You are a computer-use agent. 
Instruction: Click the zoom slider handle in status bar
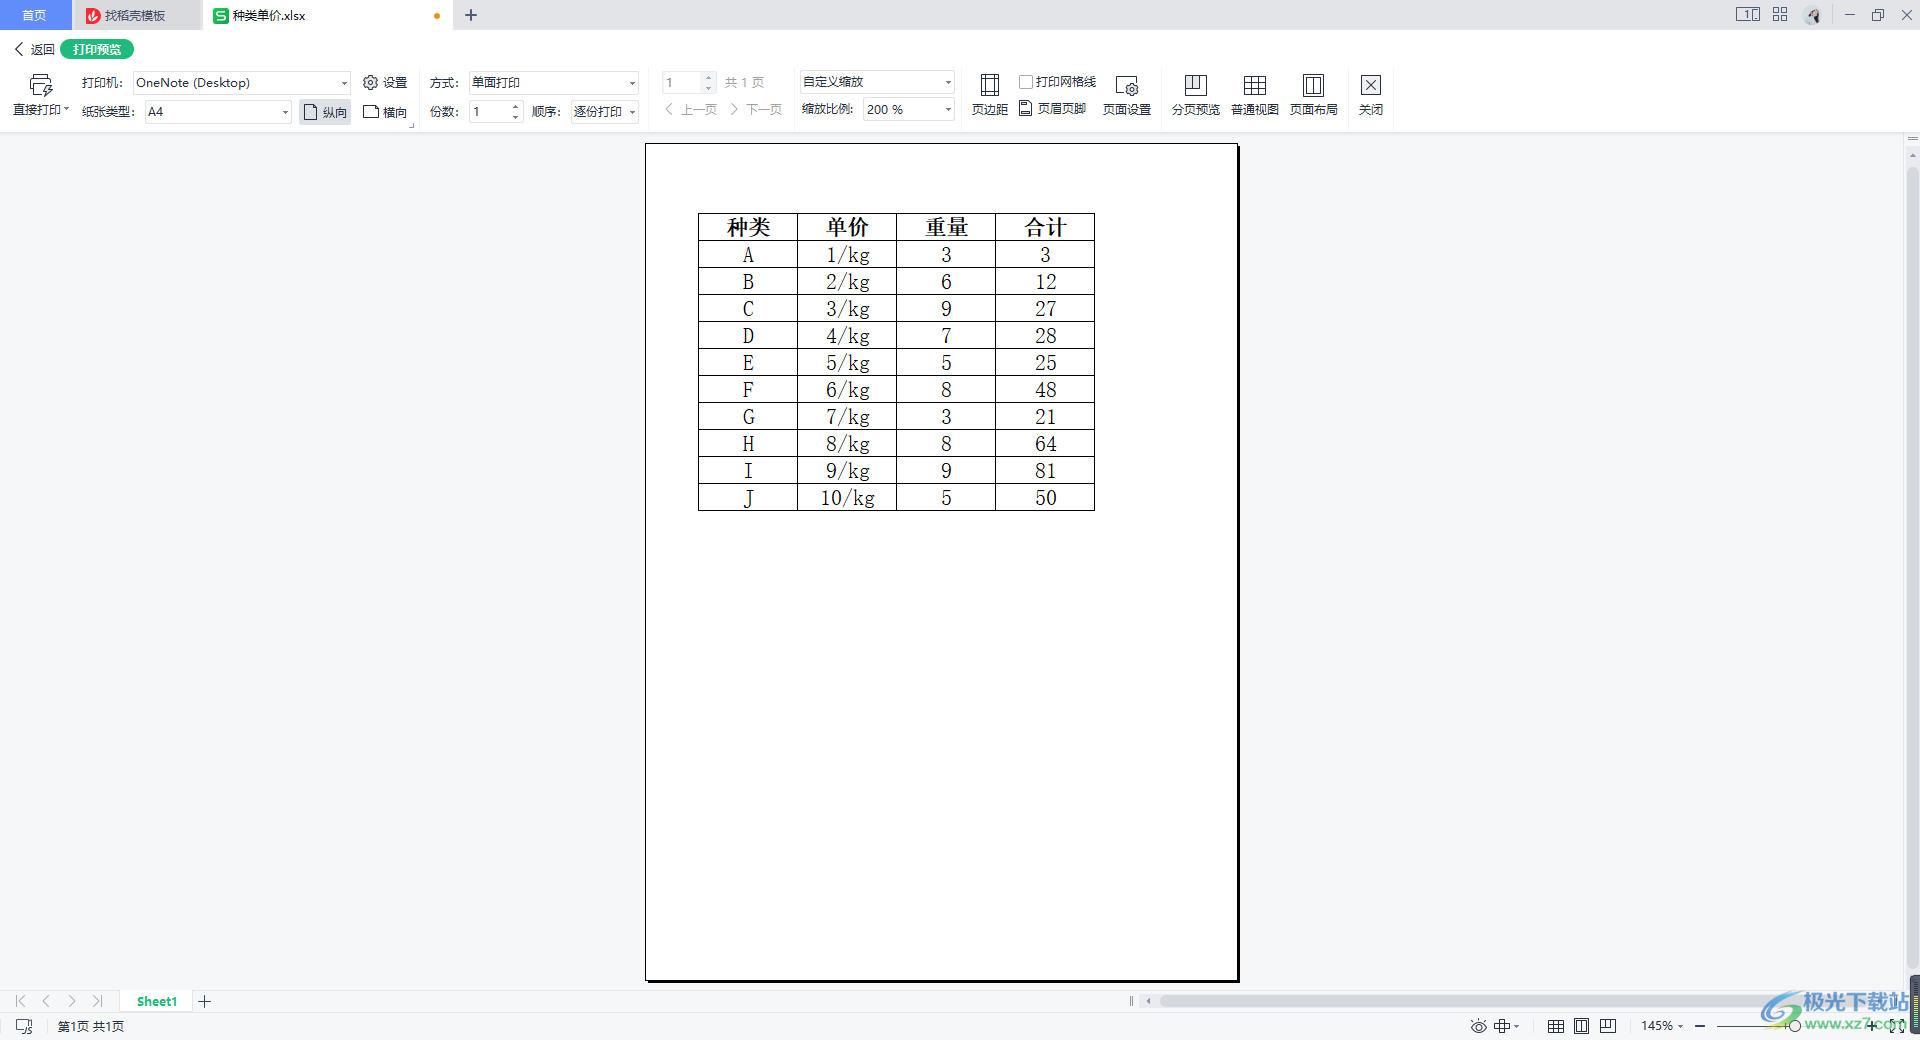[1794, 1026]
